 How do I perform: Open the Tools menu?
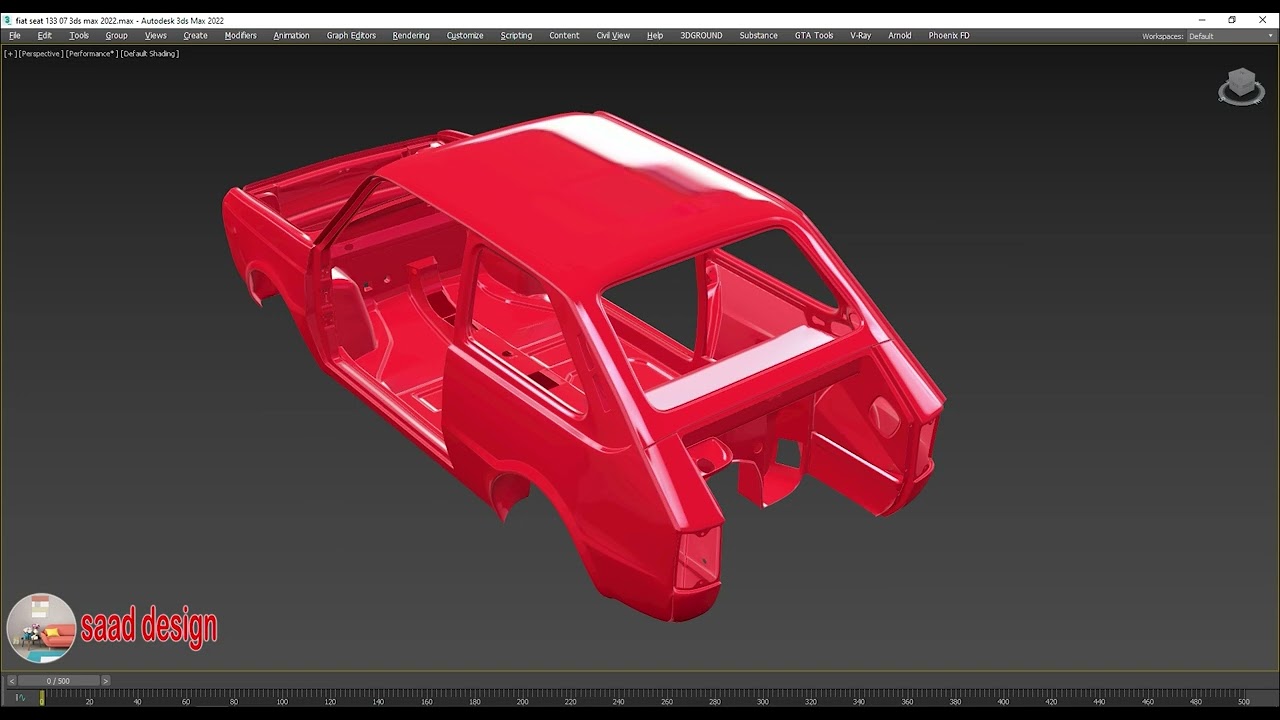[x=79, y=35]
